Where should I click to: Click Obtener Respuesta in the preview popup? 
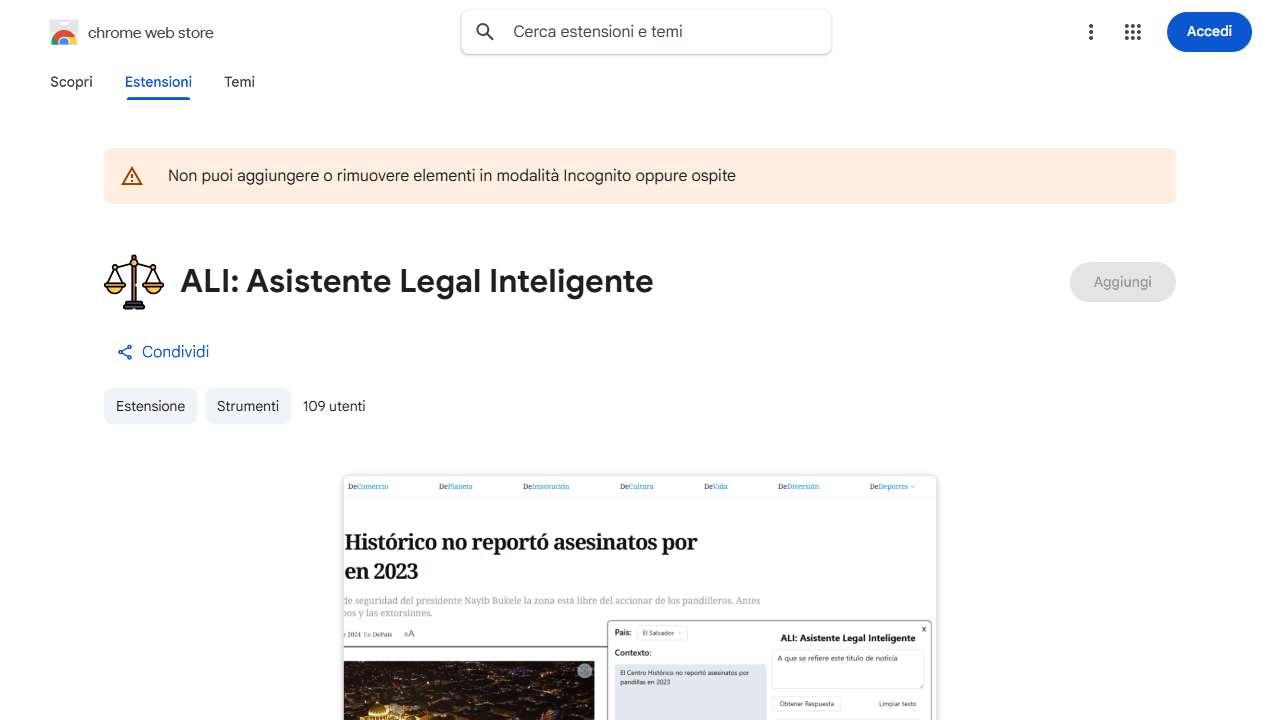(x=806, y=703)
